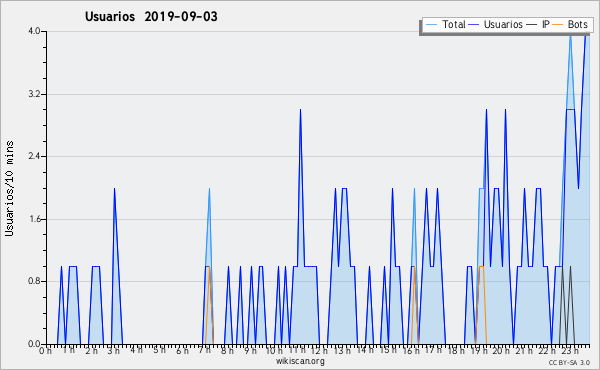The width and height of the screenshot is (600, 370).
Task: Click the y-axis value 0.8
Action: click(x=34, y=281)
